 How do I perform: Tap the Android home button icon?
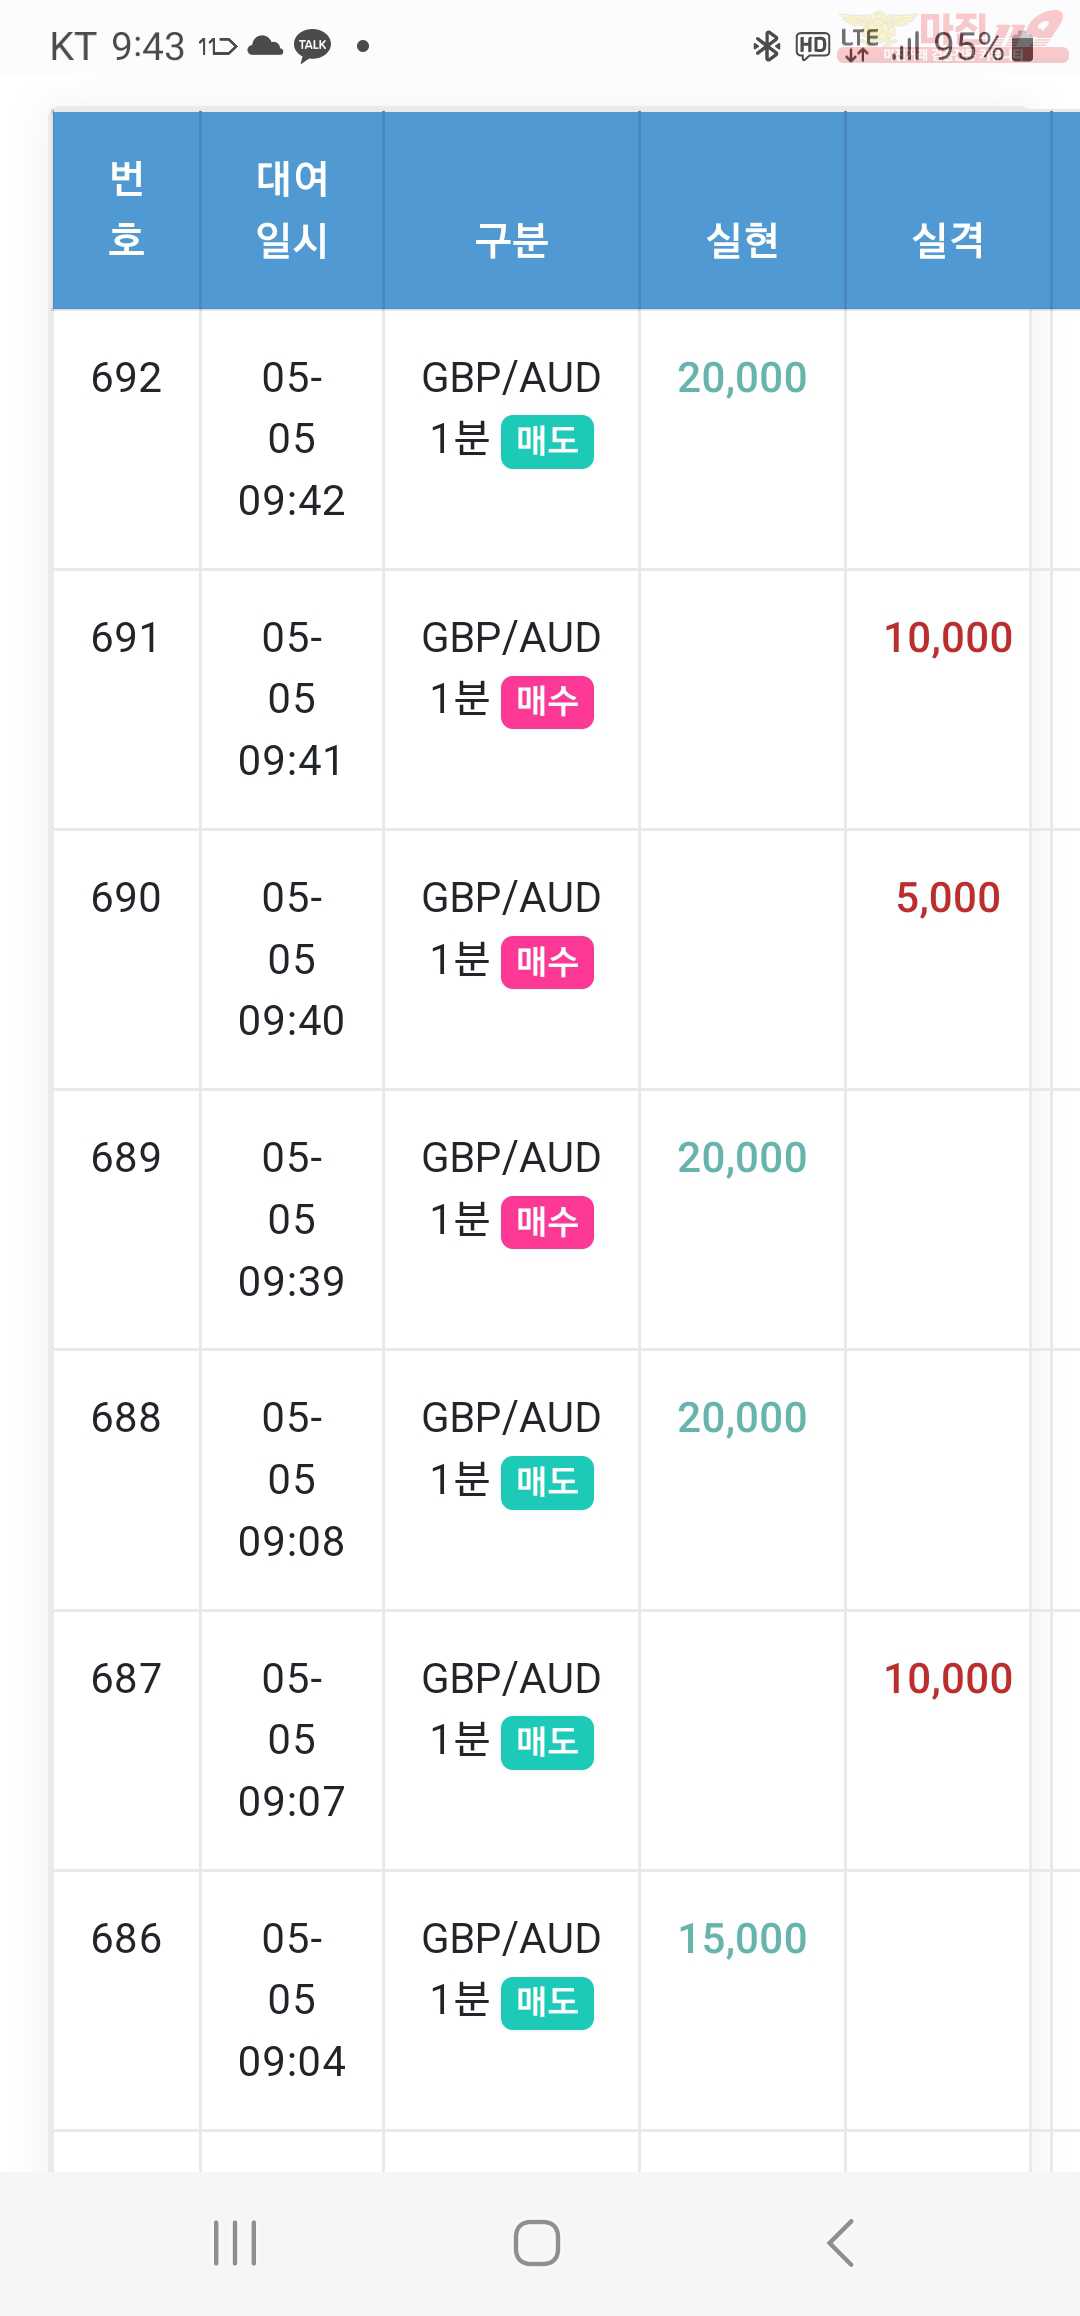tap(537, 2243)
